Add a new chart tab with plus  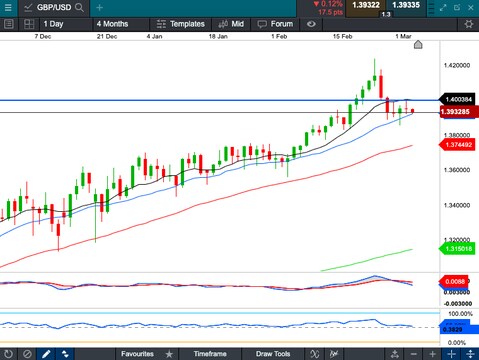[99, 7]
